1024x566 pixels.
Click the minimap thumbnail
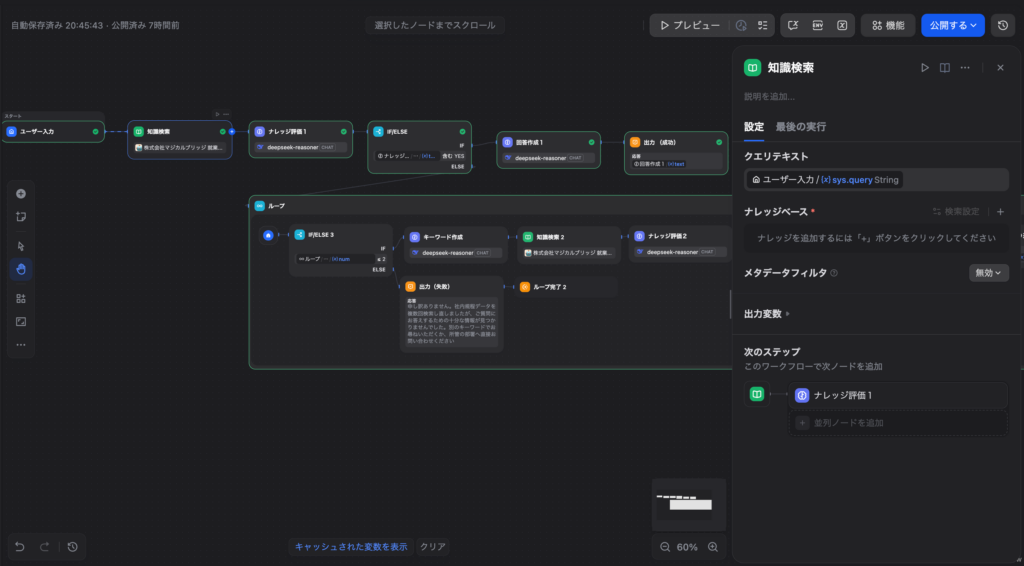tap(689, 504)
